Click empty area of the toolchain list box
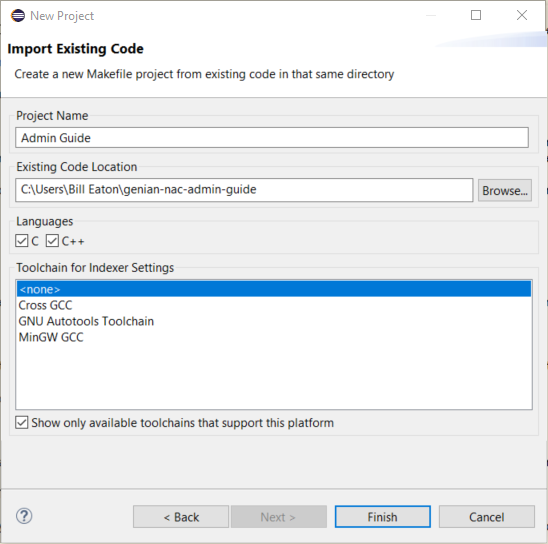Image resolution: width=548 pixels, height=544 pixels. [274, 377]
